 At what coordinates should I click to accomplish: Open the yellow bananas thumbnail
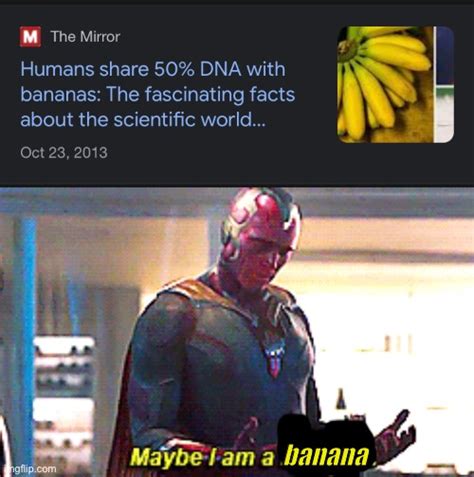395,84
